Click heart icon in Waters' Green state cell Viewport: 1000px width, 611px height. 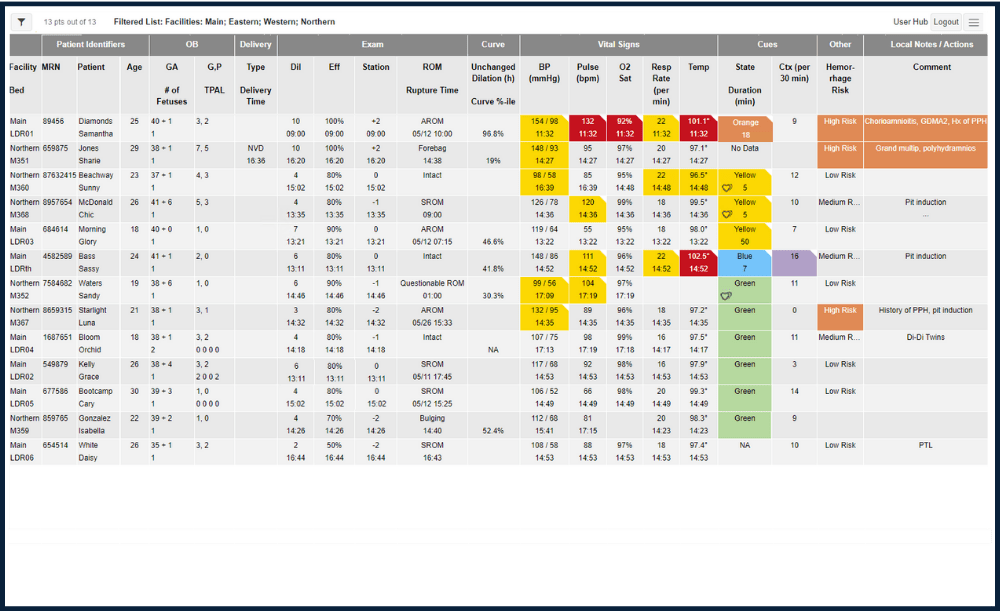pos(727,296)
